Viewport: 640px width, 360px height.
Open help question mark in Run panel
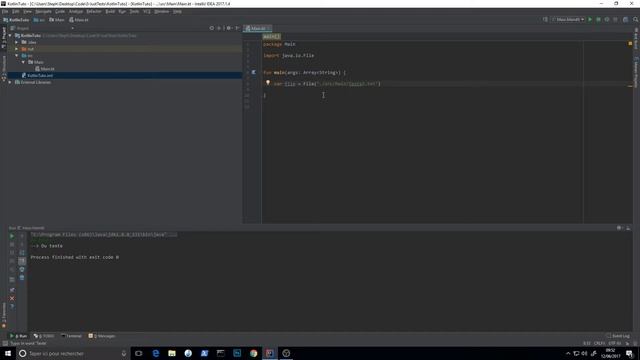(12, 307)
